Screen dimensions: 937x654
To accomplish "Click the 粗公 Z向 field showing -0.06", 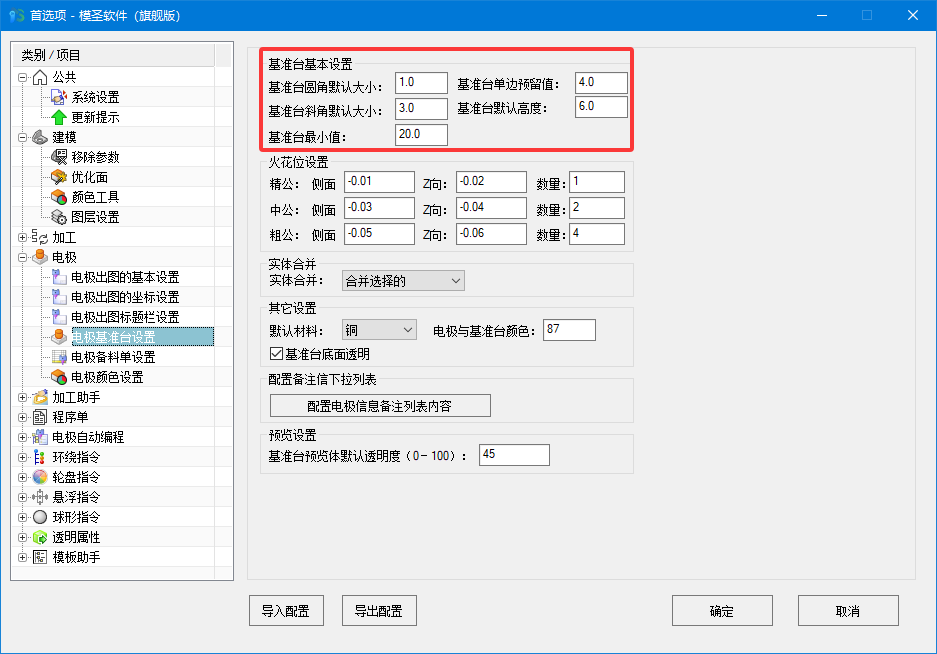I will pos(491,234).
